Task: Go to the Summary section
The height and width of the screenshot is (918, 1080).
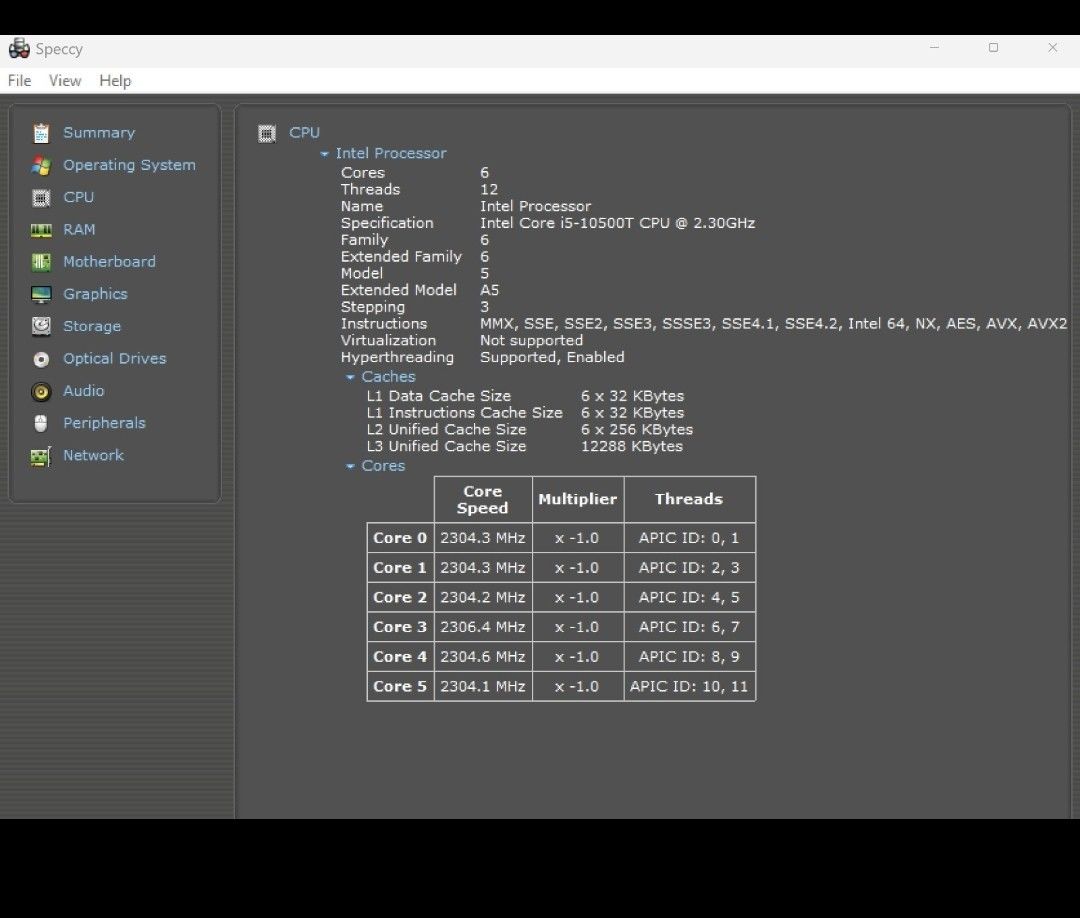Action: (x=99, y=132)
